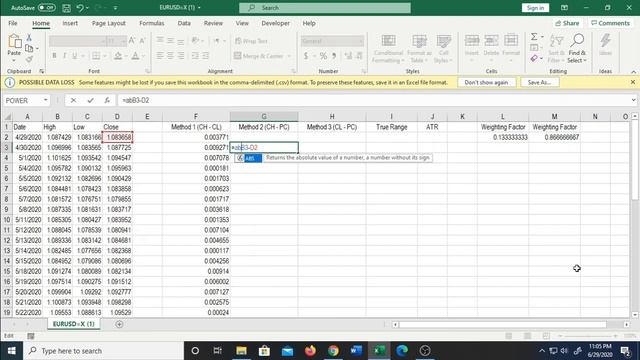Image resolution: width=640 pixels, height=360 pixels.
Task: Click the Format Painter icon
Action: point(29,60)
